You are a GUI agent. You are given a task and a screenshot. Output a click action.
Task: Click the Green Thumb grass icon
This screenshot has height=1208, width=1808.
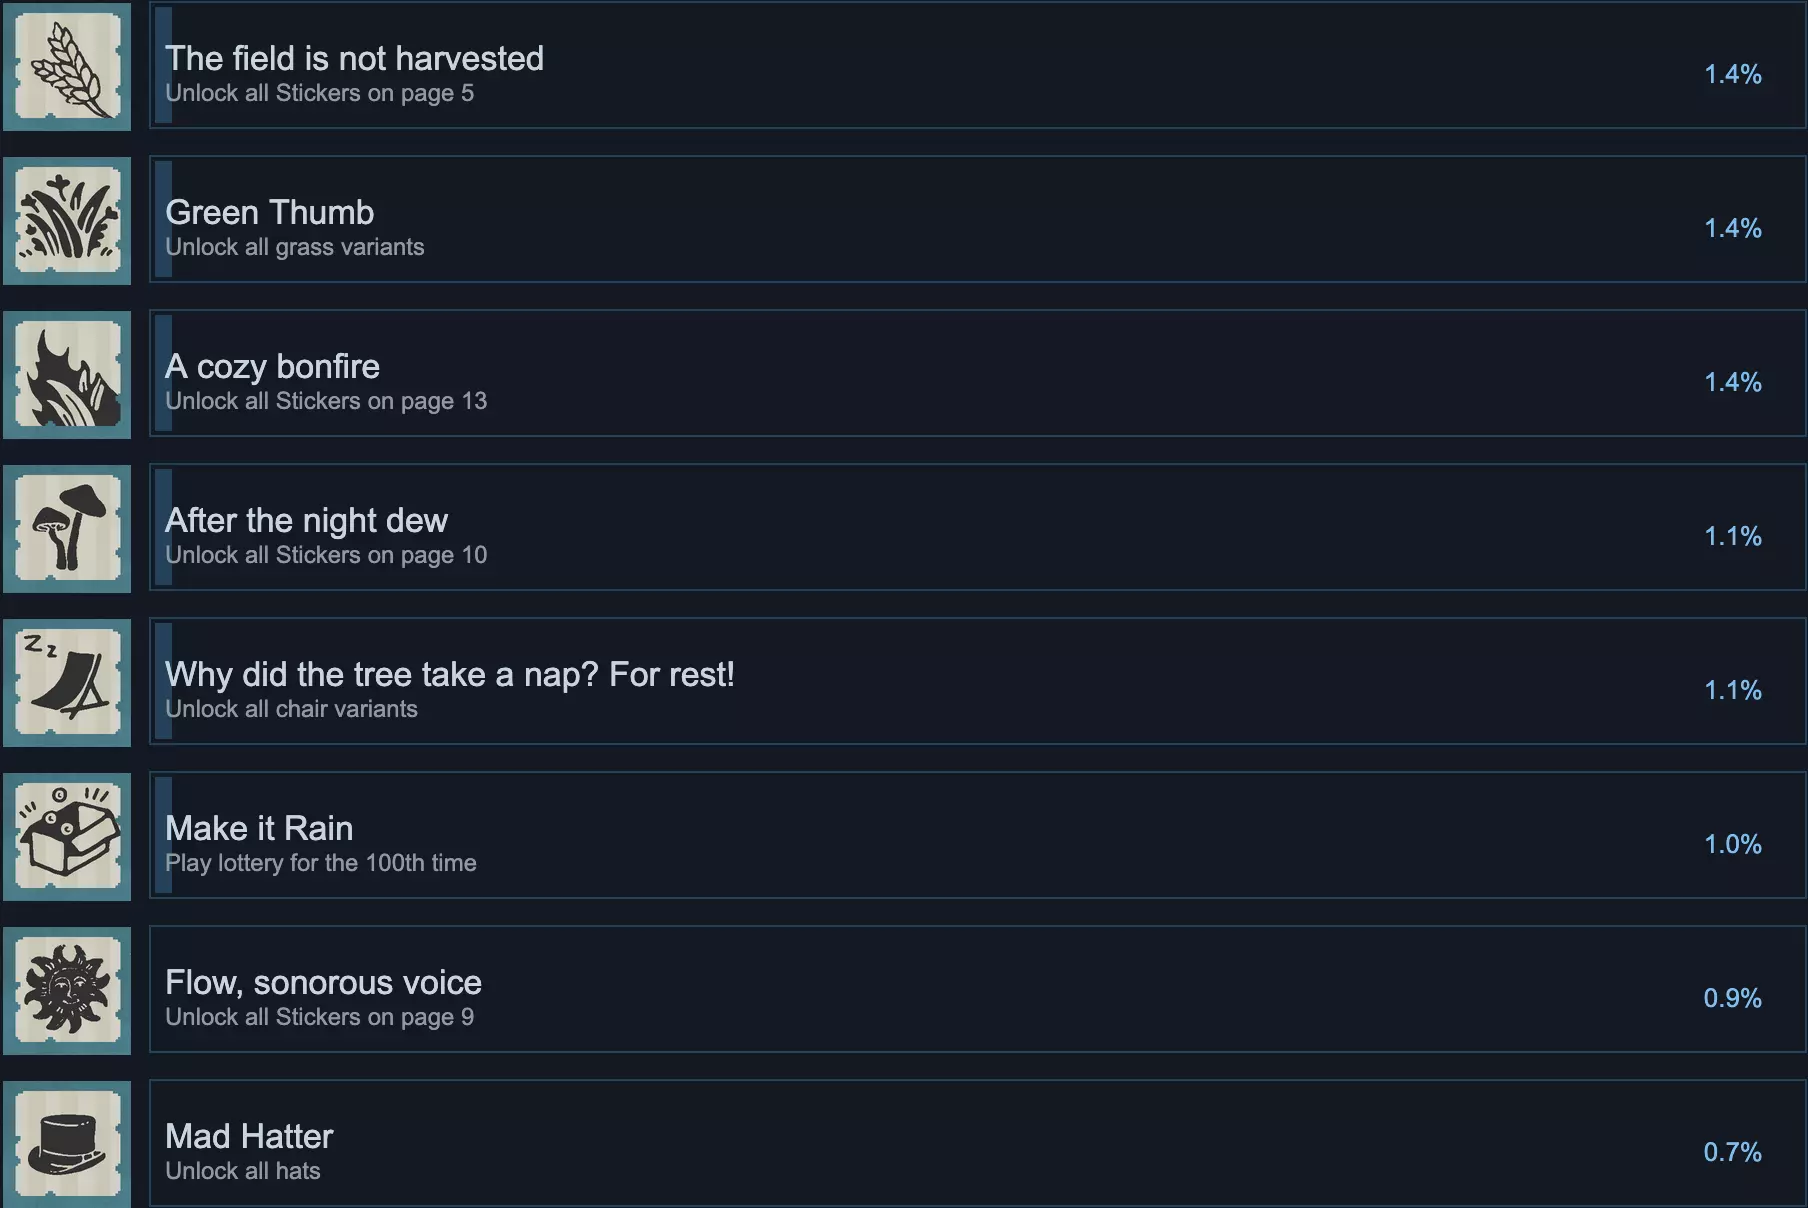point(67,220)
